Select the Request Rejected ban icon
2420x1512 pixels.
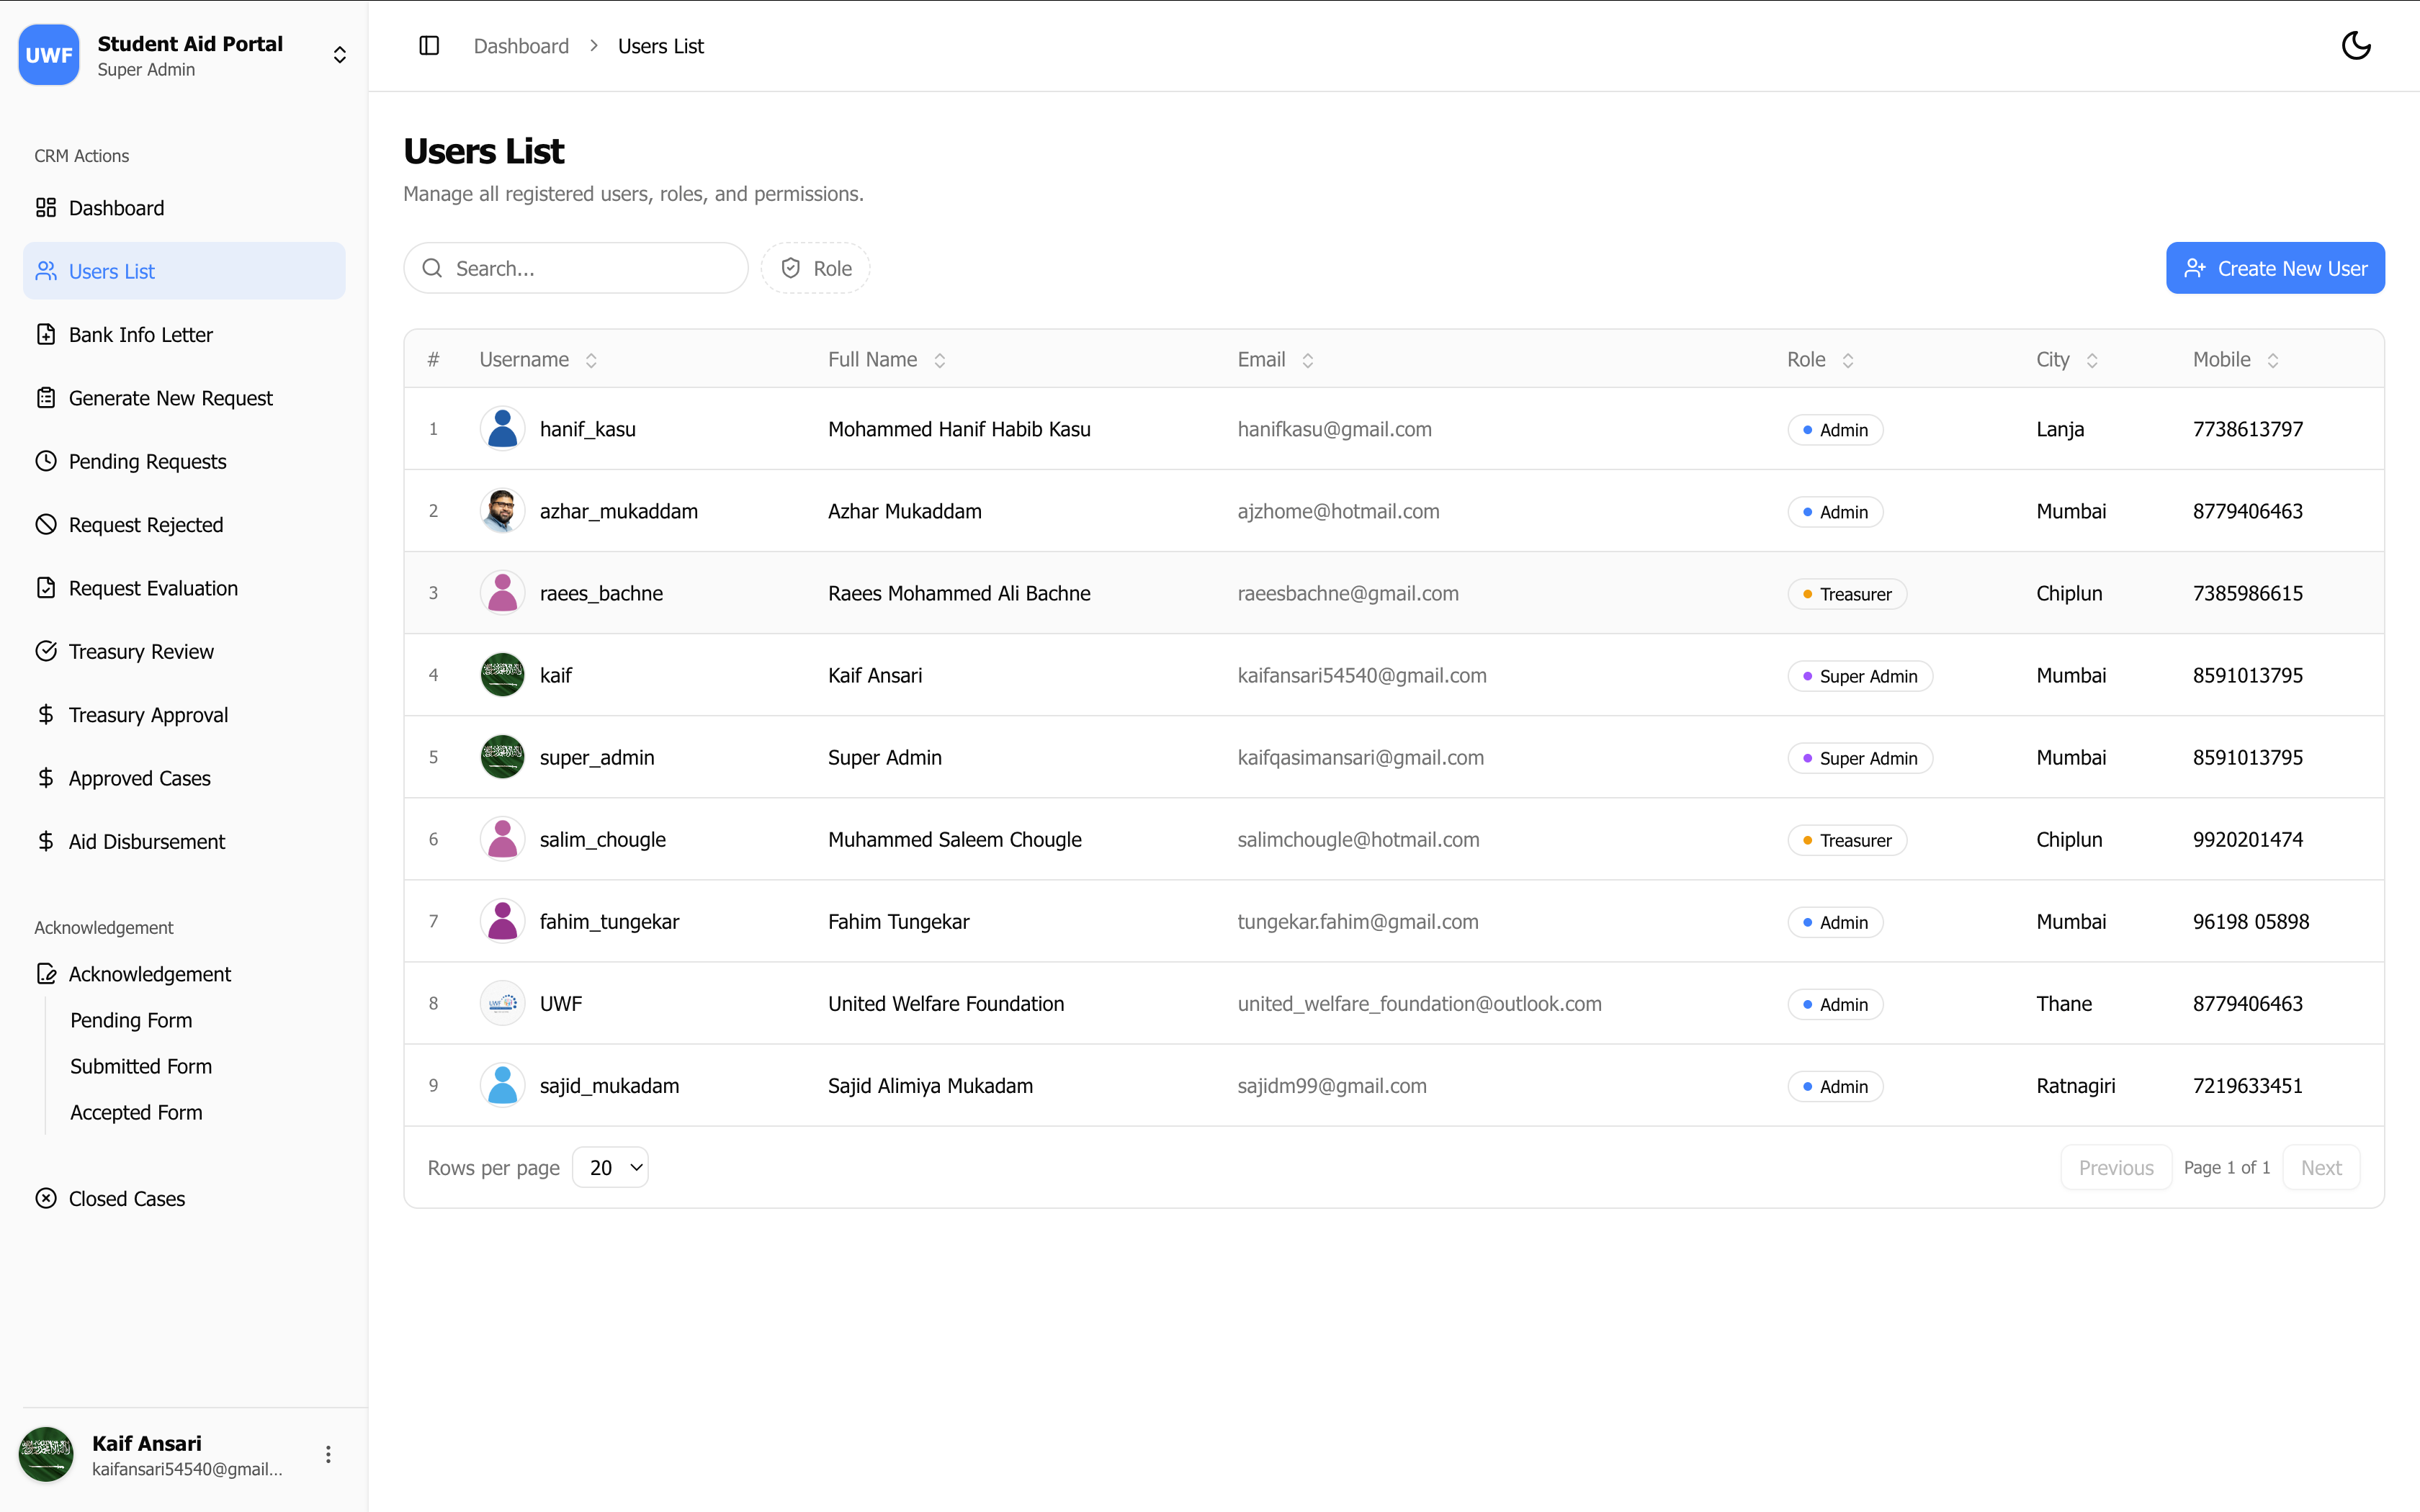(x=46, y=525)
